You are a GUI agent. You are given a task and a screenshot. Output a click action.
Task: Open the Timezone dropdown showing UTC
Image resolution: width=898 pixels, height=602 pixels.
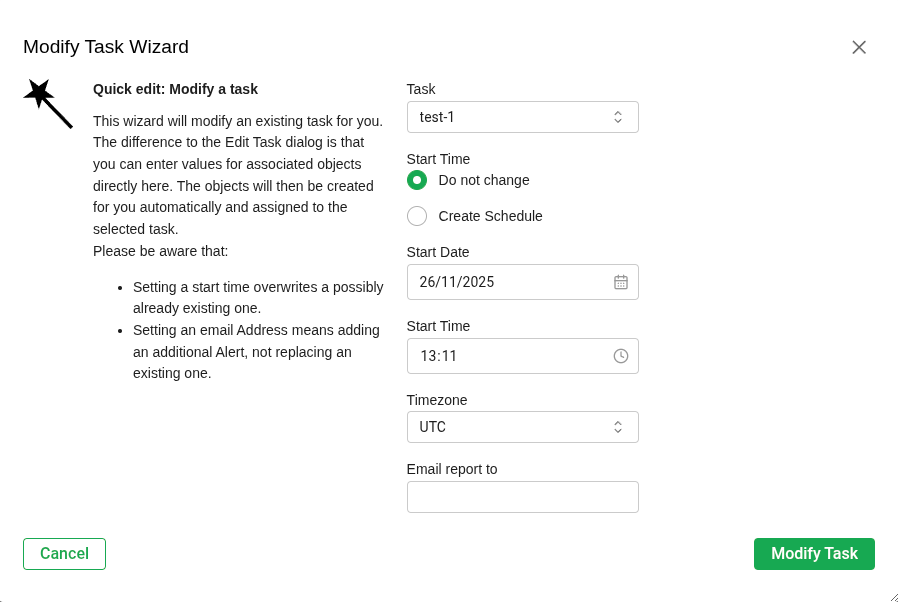[522, 426]
